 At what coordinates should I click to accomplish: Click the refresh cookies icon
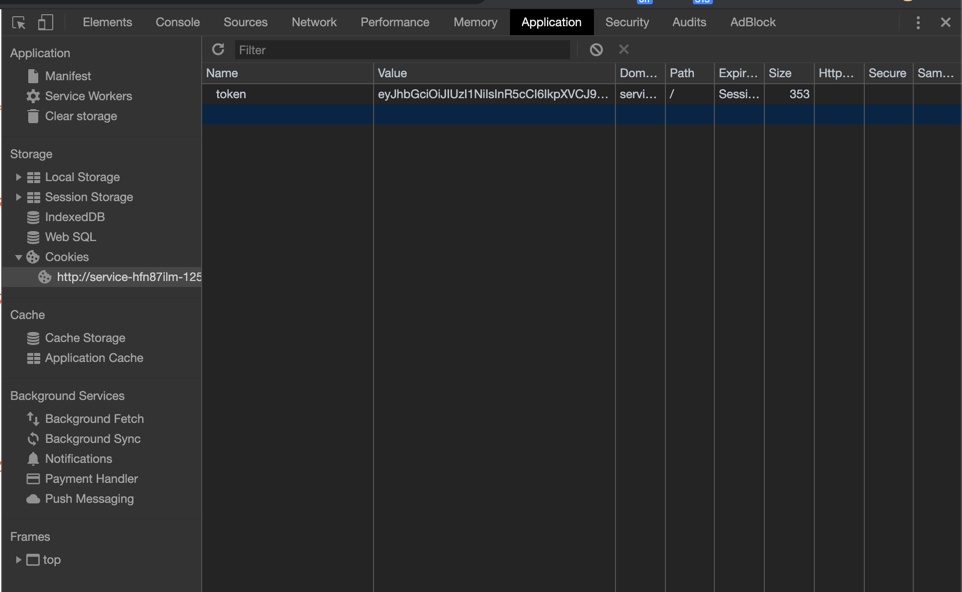[x=218, y=49]
